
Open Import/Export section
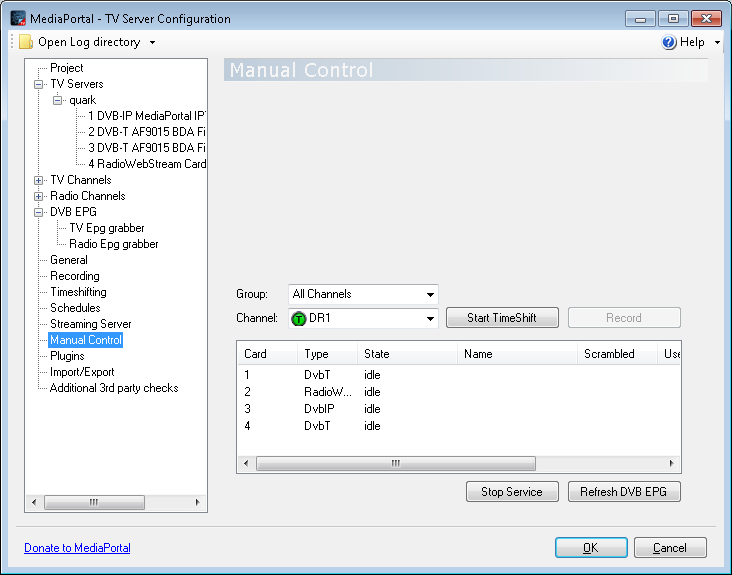[82, 372]
